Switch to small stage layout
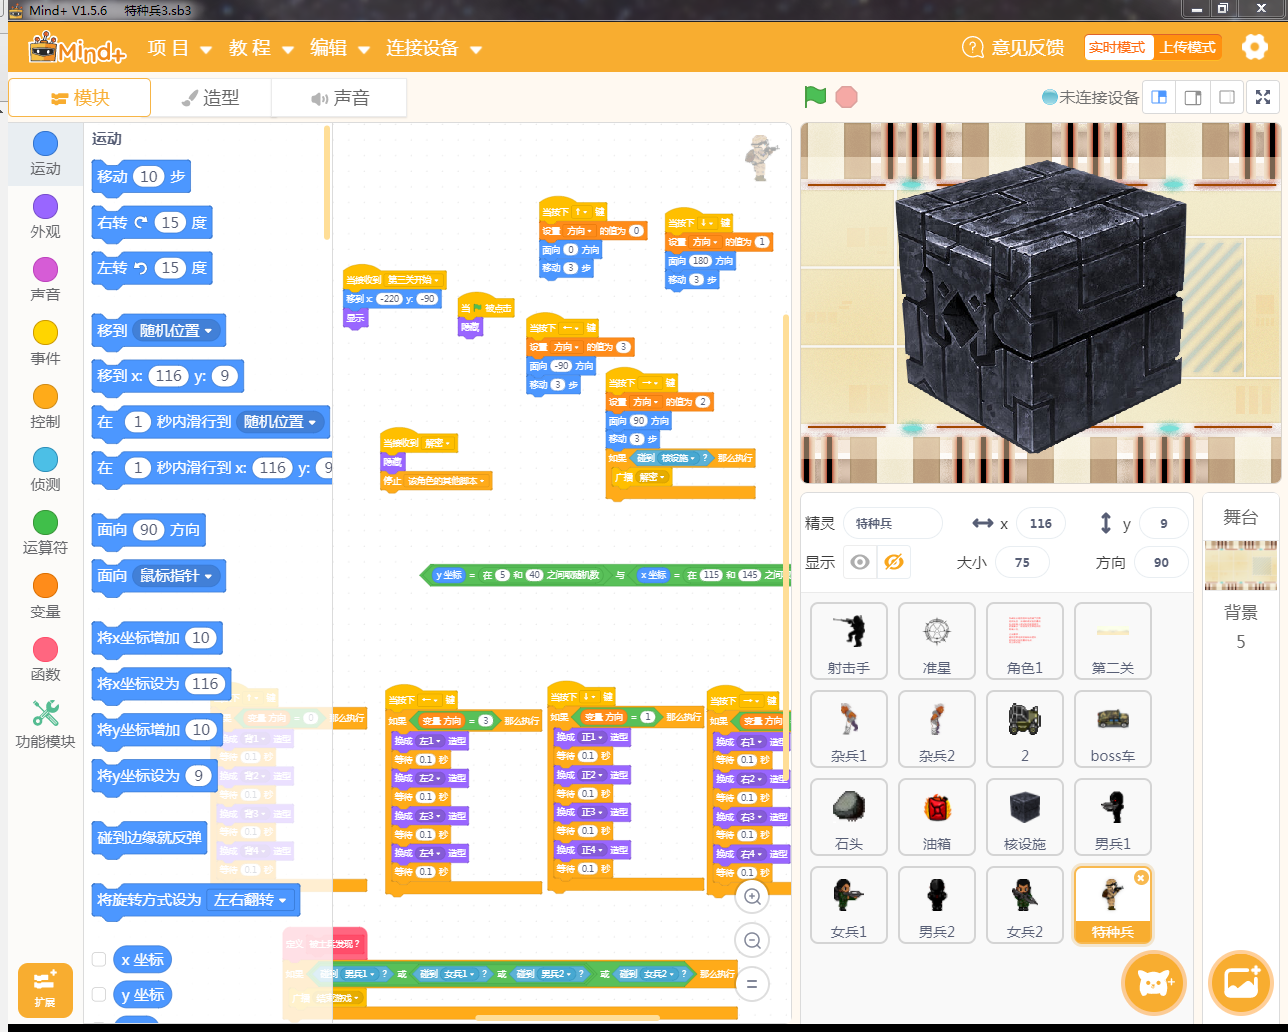 click(x=1159, y=97)
